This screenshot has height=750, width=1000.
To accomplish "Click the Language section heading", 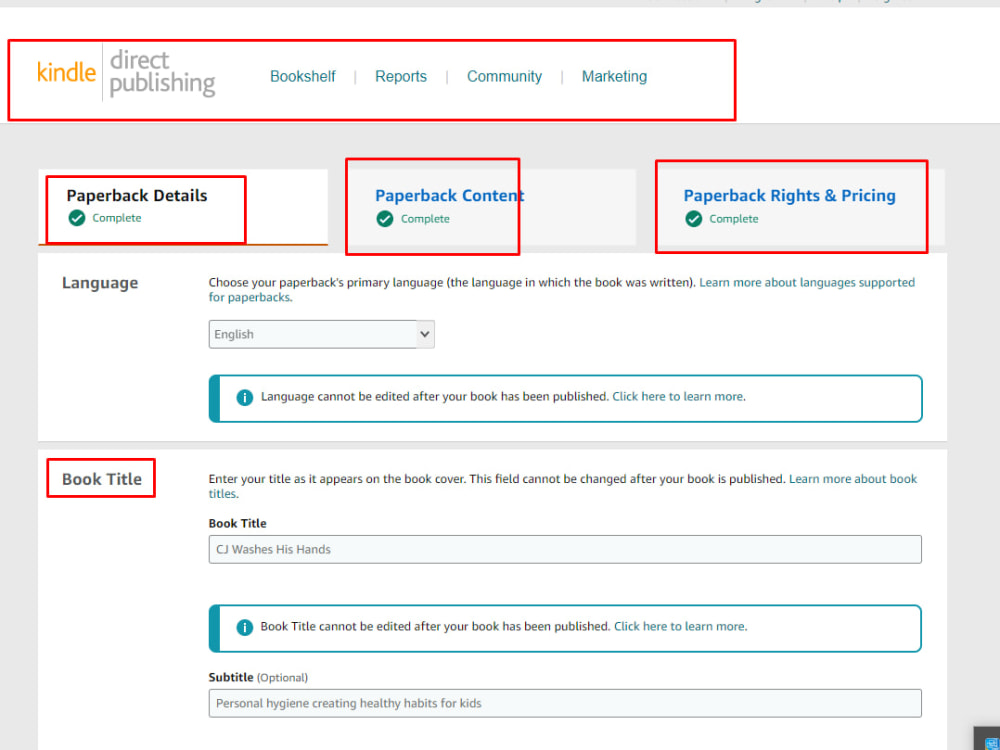I will pos(99,283).
